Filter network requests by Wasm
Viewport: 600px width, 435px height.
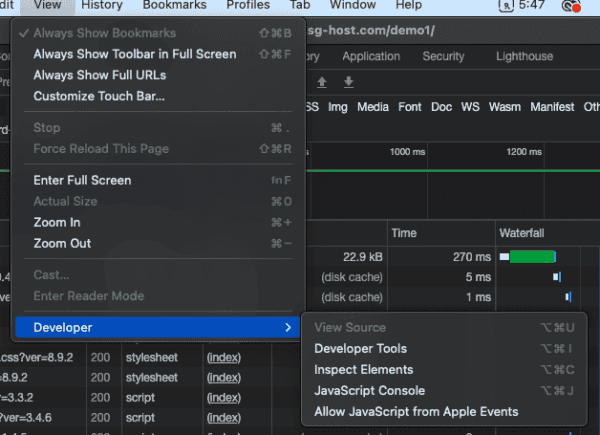(x=505, y=107)
